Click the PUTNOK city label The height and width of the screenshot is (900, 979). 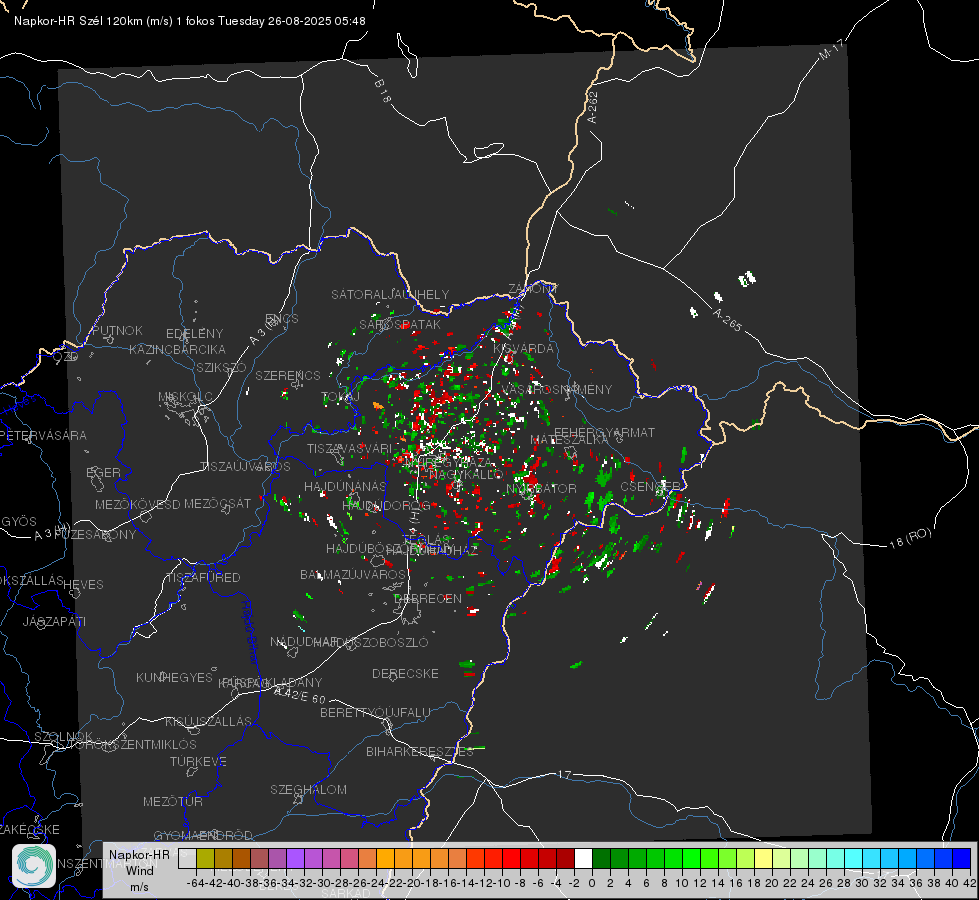tap(117, 330)
